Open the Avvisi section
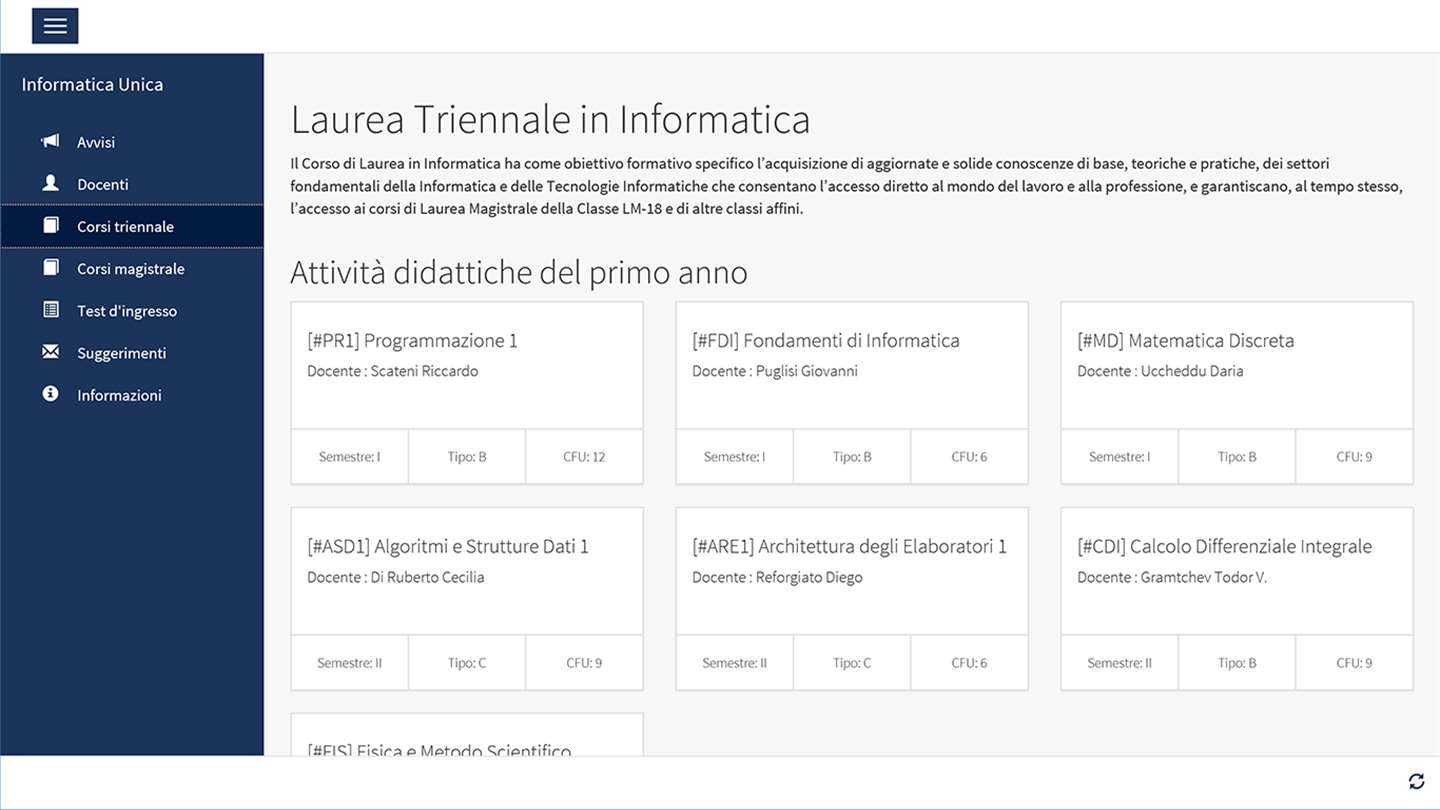Viewport: 1440px width, 810px height. pos(132,142)
